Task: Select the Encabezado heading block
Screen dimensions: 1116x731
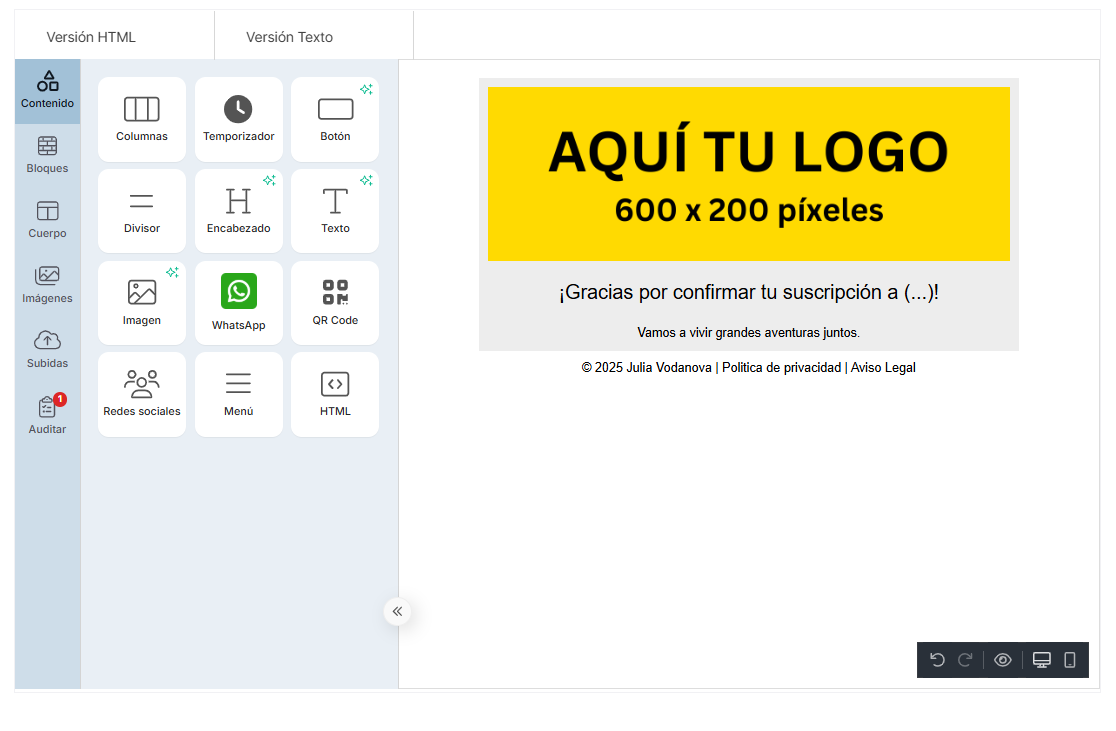Action: 238,211
